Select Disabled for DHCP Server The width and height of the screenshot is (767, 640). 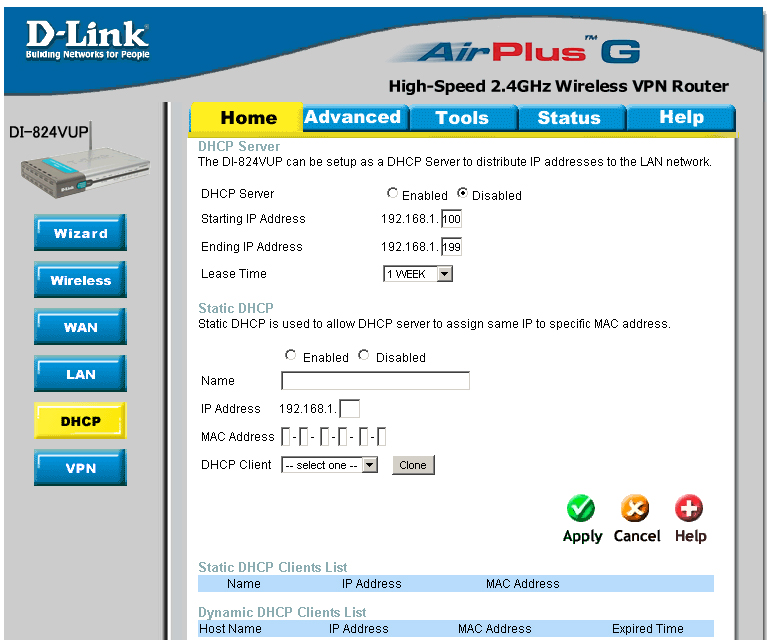(463, 194)
